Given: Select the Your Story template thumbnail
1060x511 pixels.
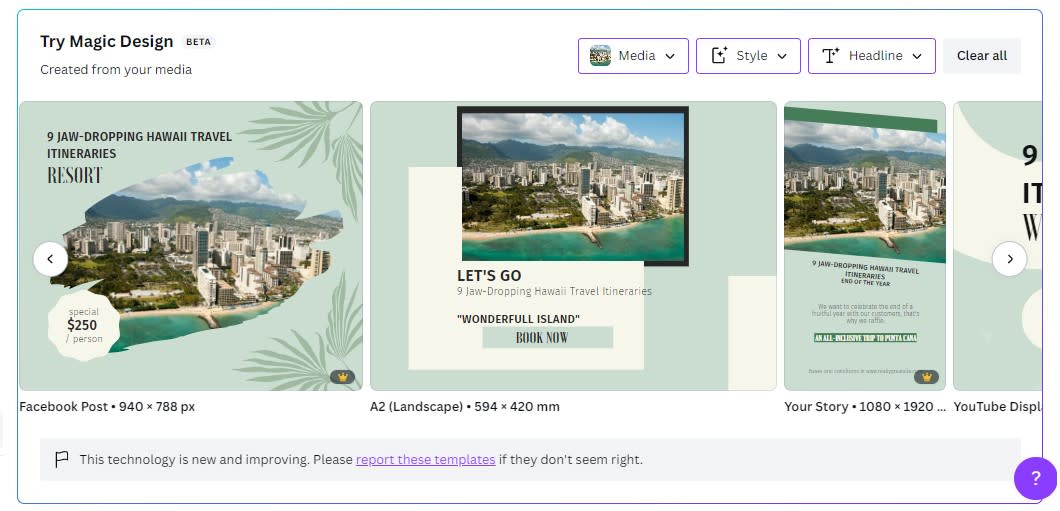Looking at the screenshot, I should 865,246.
